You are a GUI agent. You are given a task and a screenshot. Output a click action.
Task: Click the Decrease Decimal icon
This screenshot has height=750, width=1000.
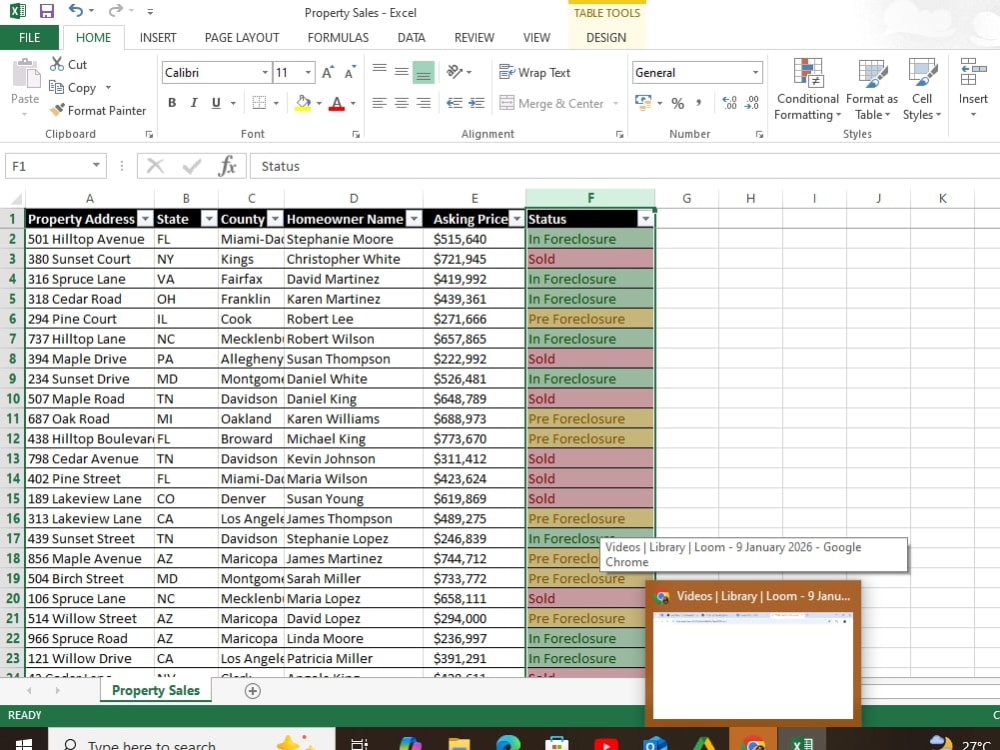point(752,103)
